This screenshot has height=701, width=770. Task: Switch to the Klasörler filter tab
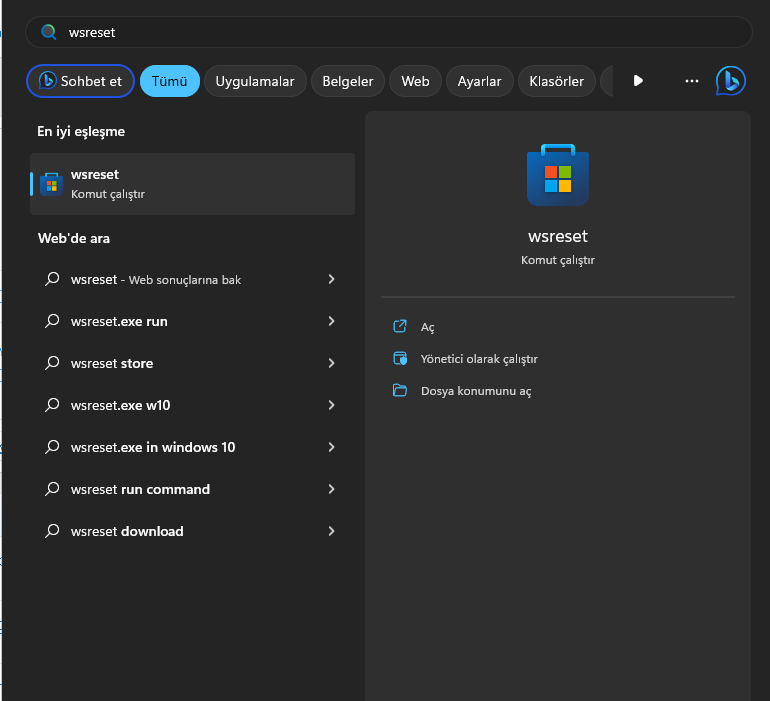(557, 81)
